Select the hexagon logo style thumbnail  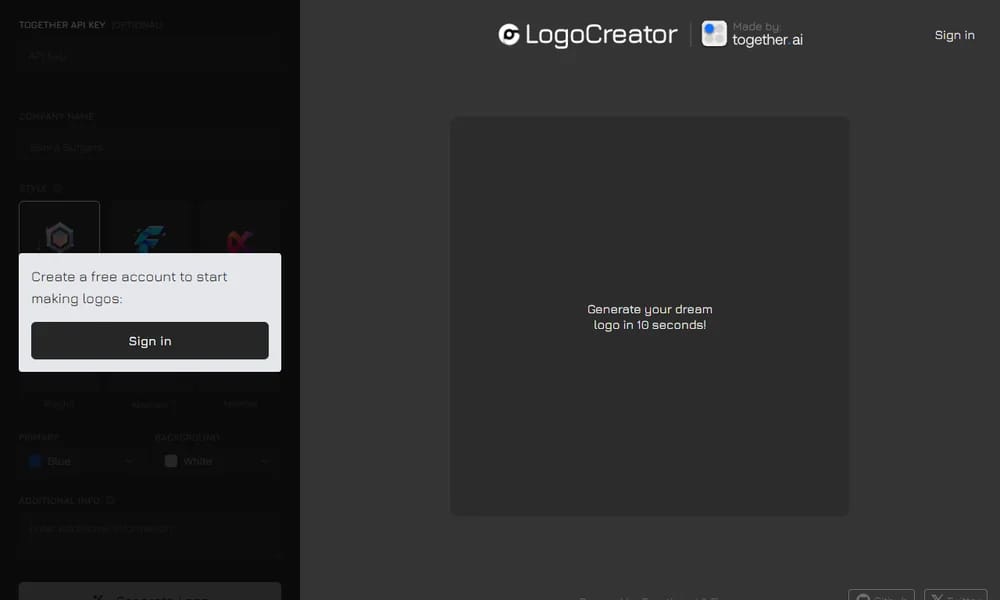coord(59,237)
